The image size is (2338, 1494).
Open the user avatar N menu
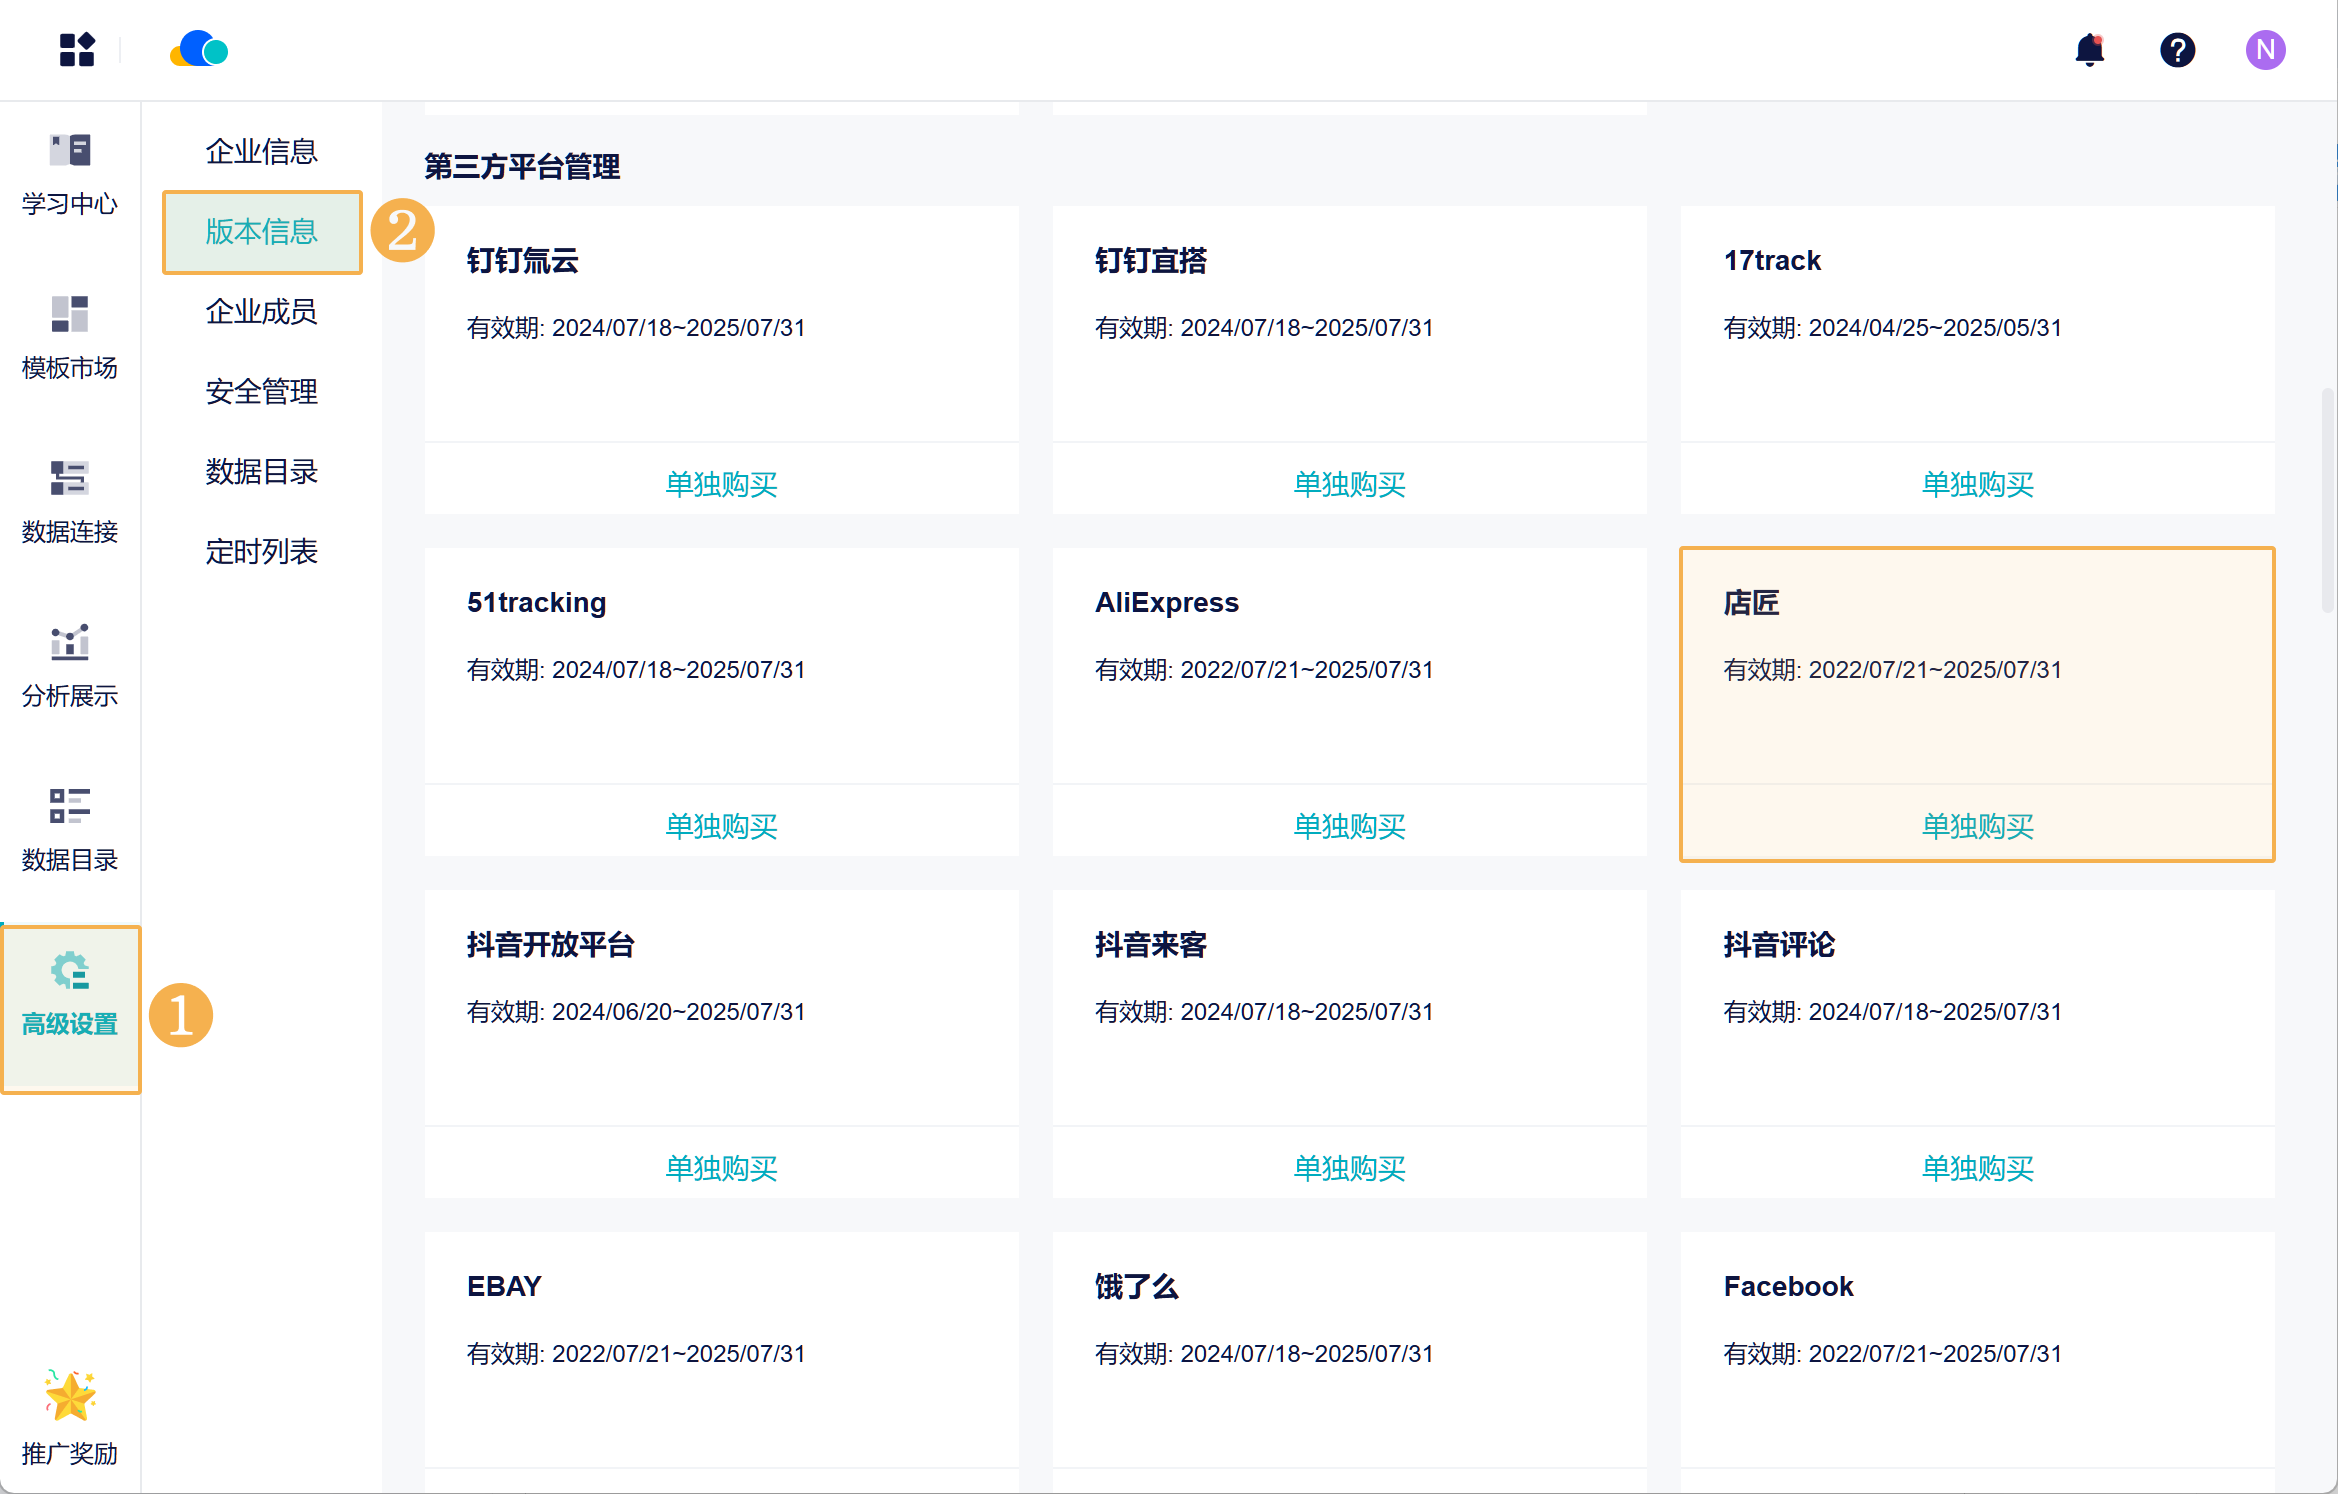[x=2264, y=50]
